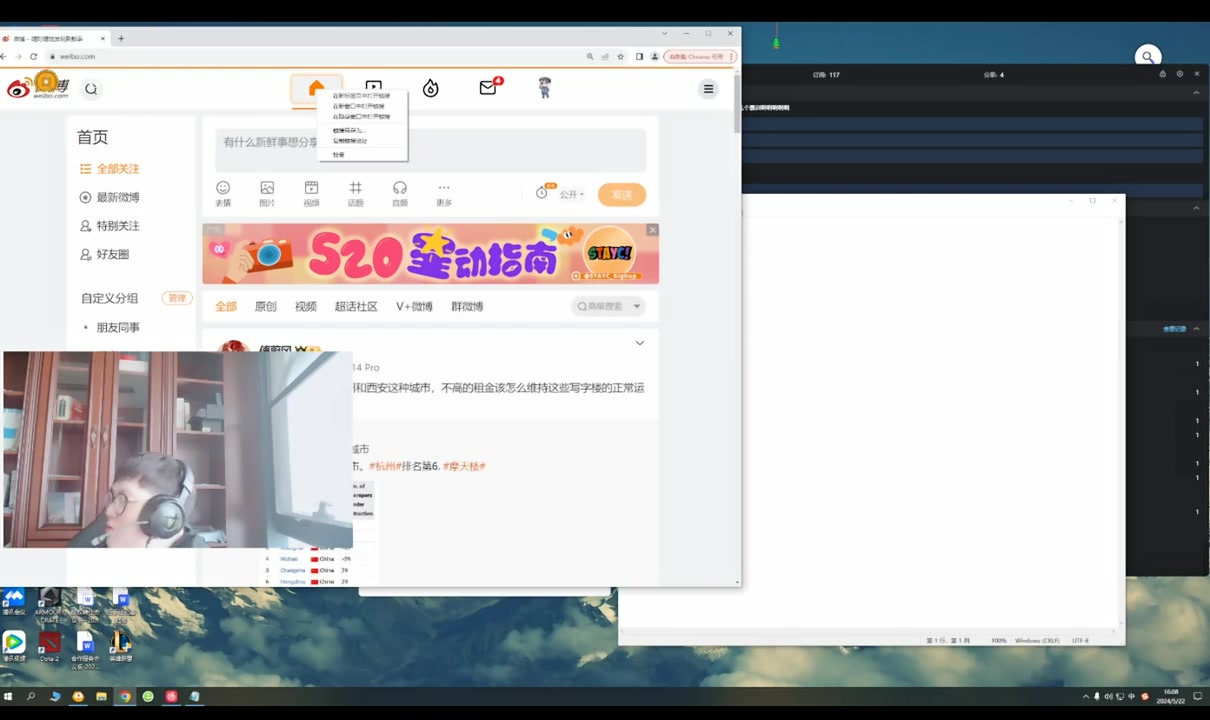Screen dimensions: 1210x720
Task: Open Dota 2 desktop shortcut
Action: coord(49,644)
